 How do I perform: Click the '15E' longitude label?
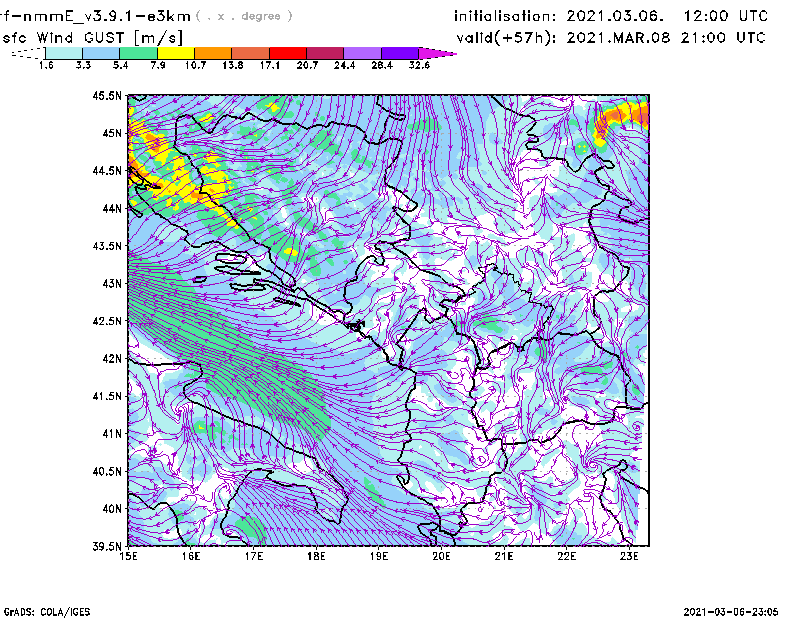(128, 556)
